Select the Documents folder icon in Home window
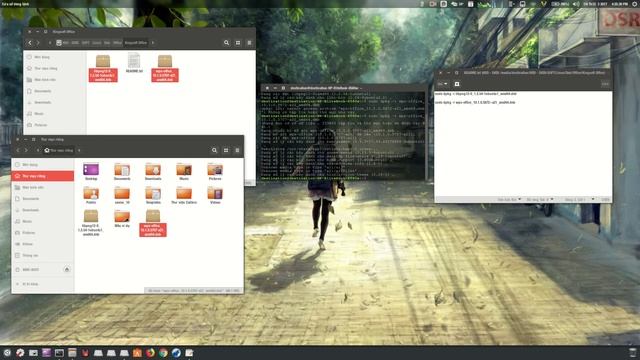This screenshot has width=640, height=360. click(122, 169)
